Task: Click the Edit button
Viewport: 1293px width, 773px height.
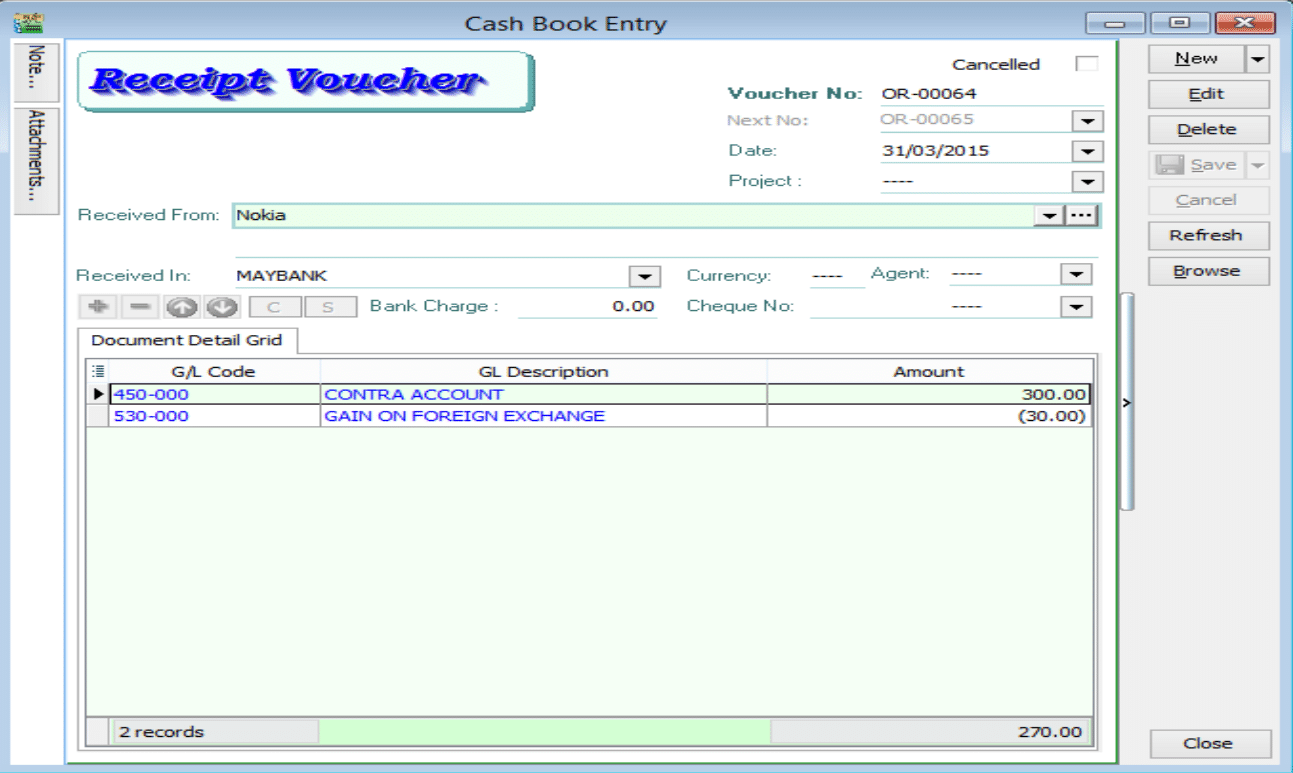Action: click(1207, 94)
